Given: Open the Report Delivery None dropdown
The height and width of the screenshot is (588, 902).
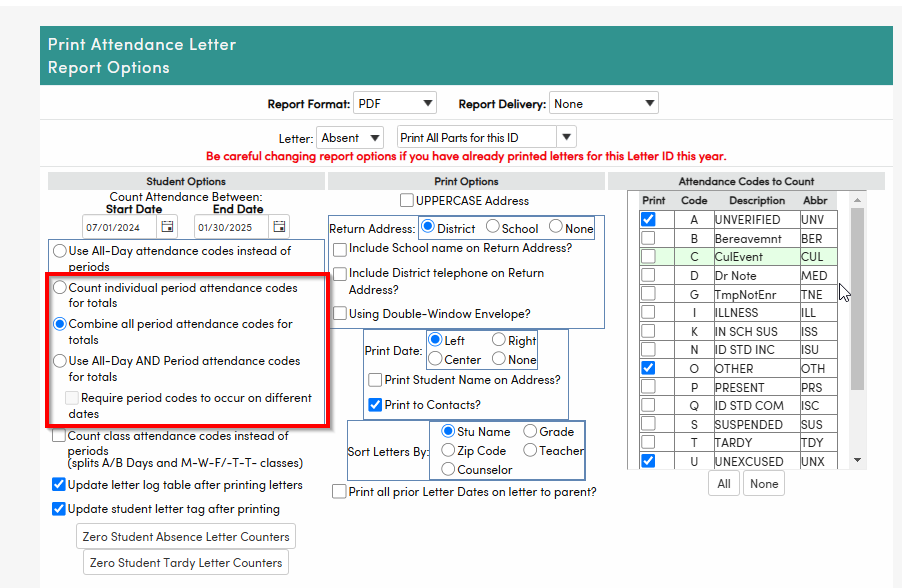Looking at the screenshot, I should tap(603, 104).
